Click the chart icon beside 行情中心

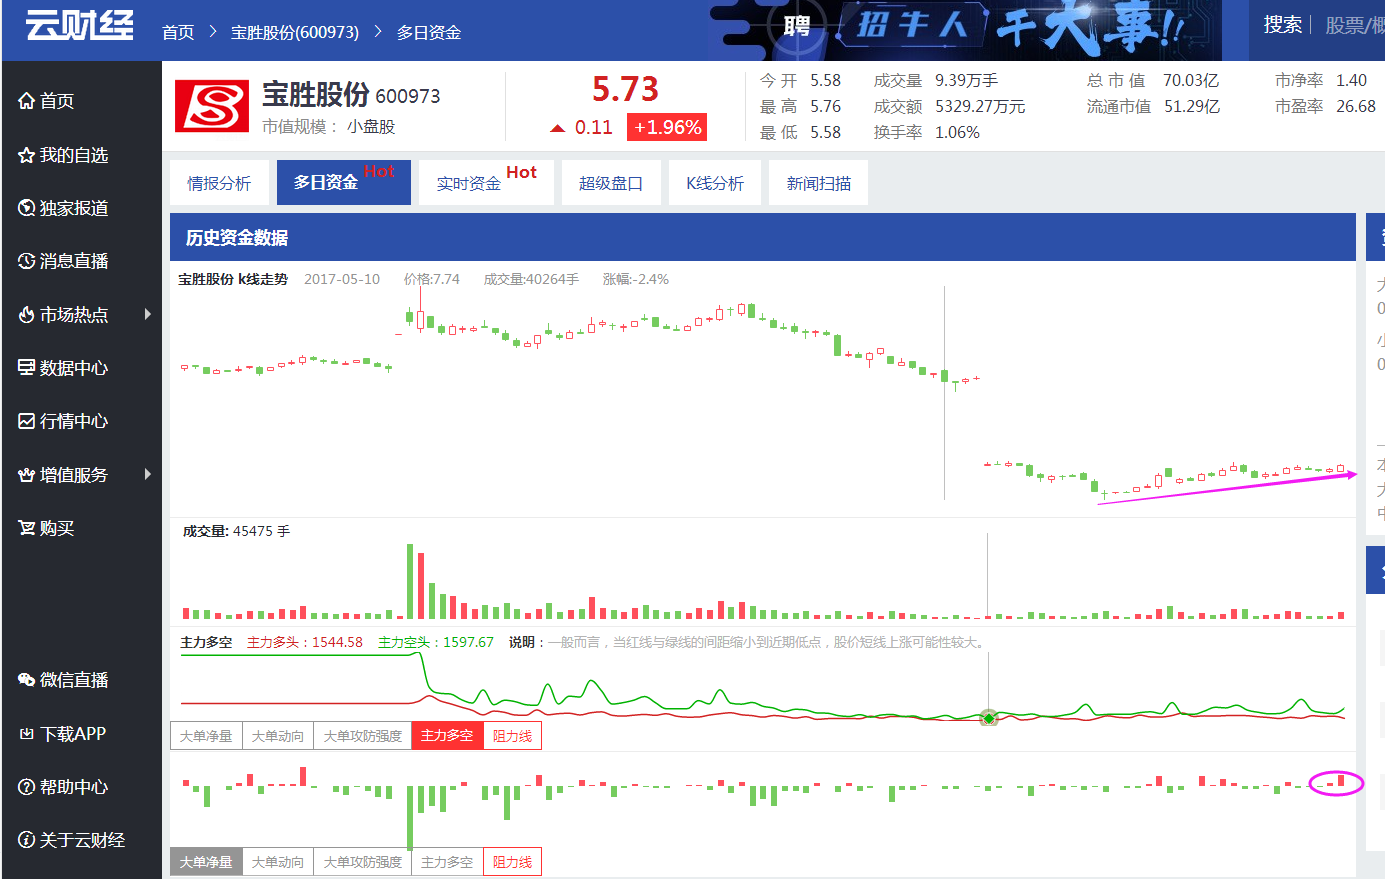tap(27, 421)
